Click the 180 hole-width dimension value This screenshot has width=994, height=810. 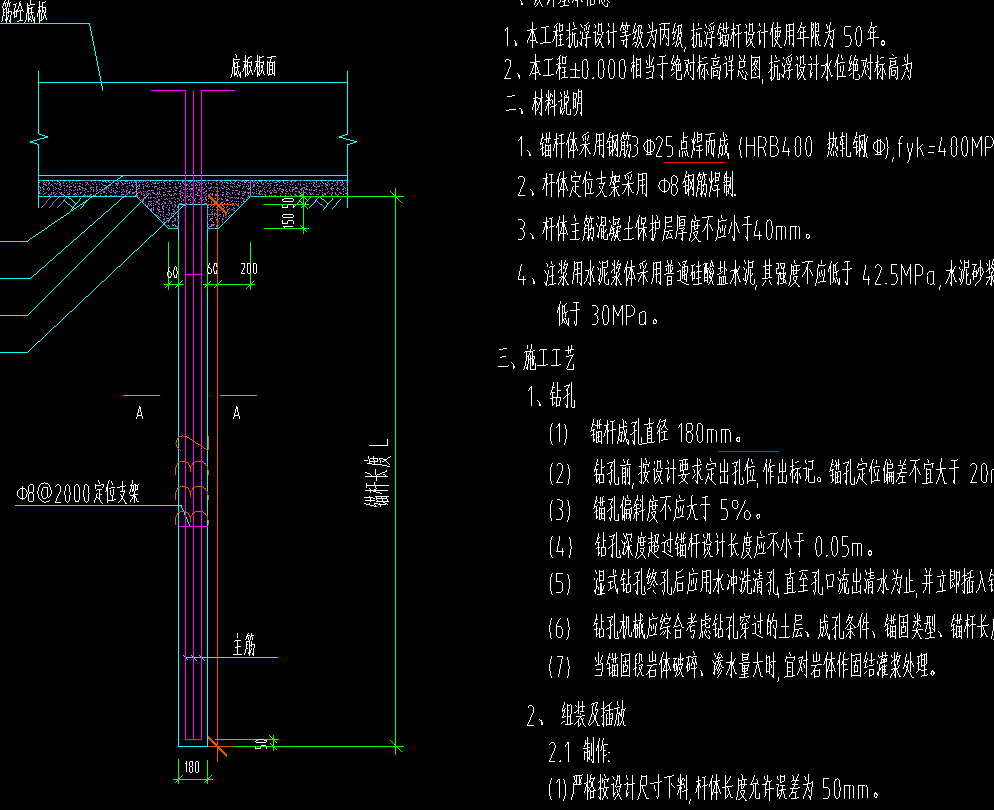point(192,768)
